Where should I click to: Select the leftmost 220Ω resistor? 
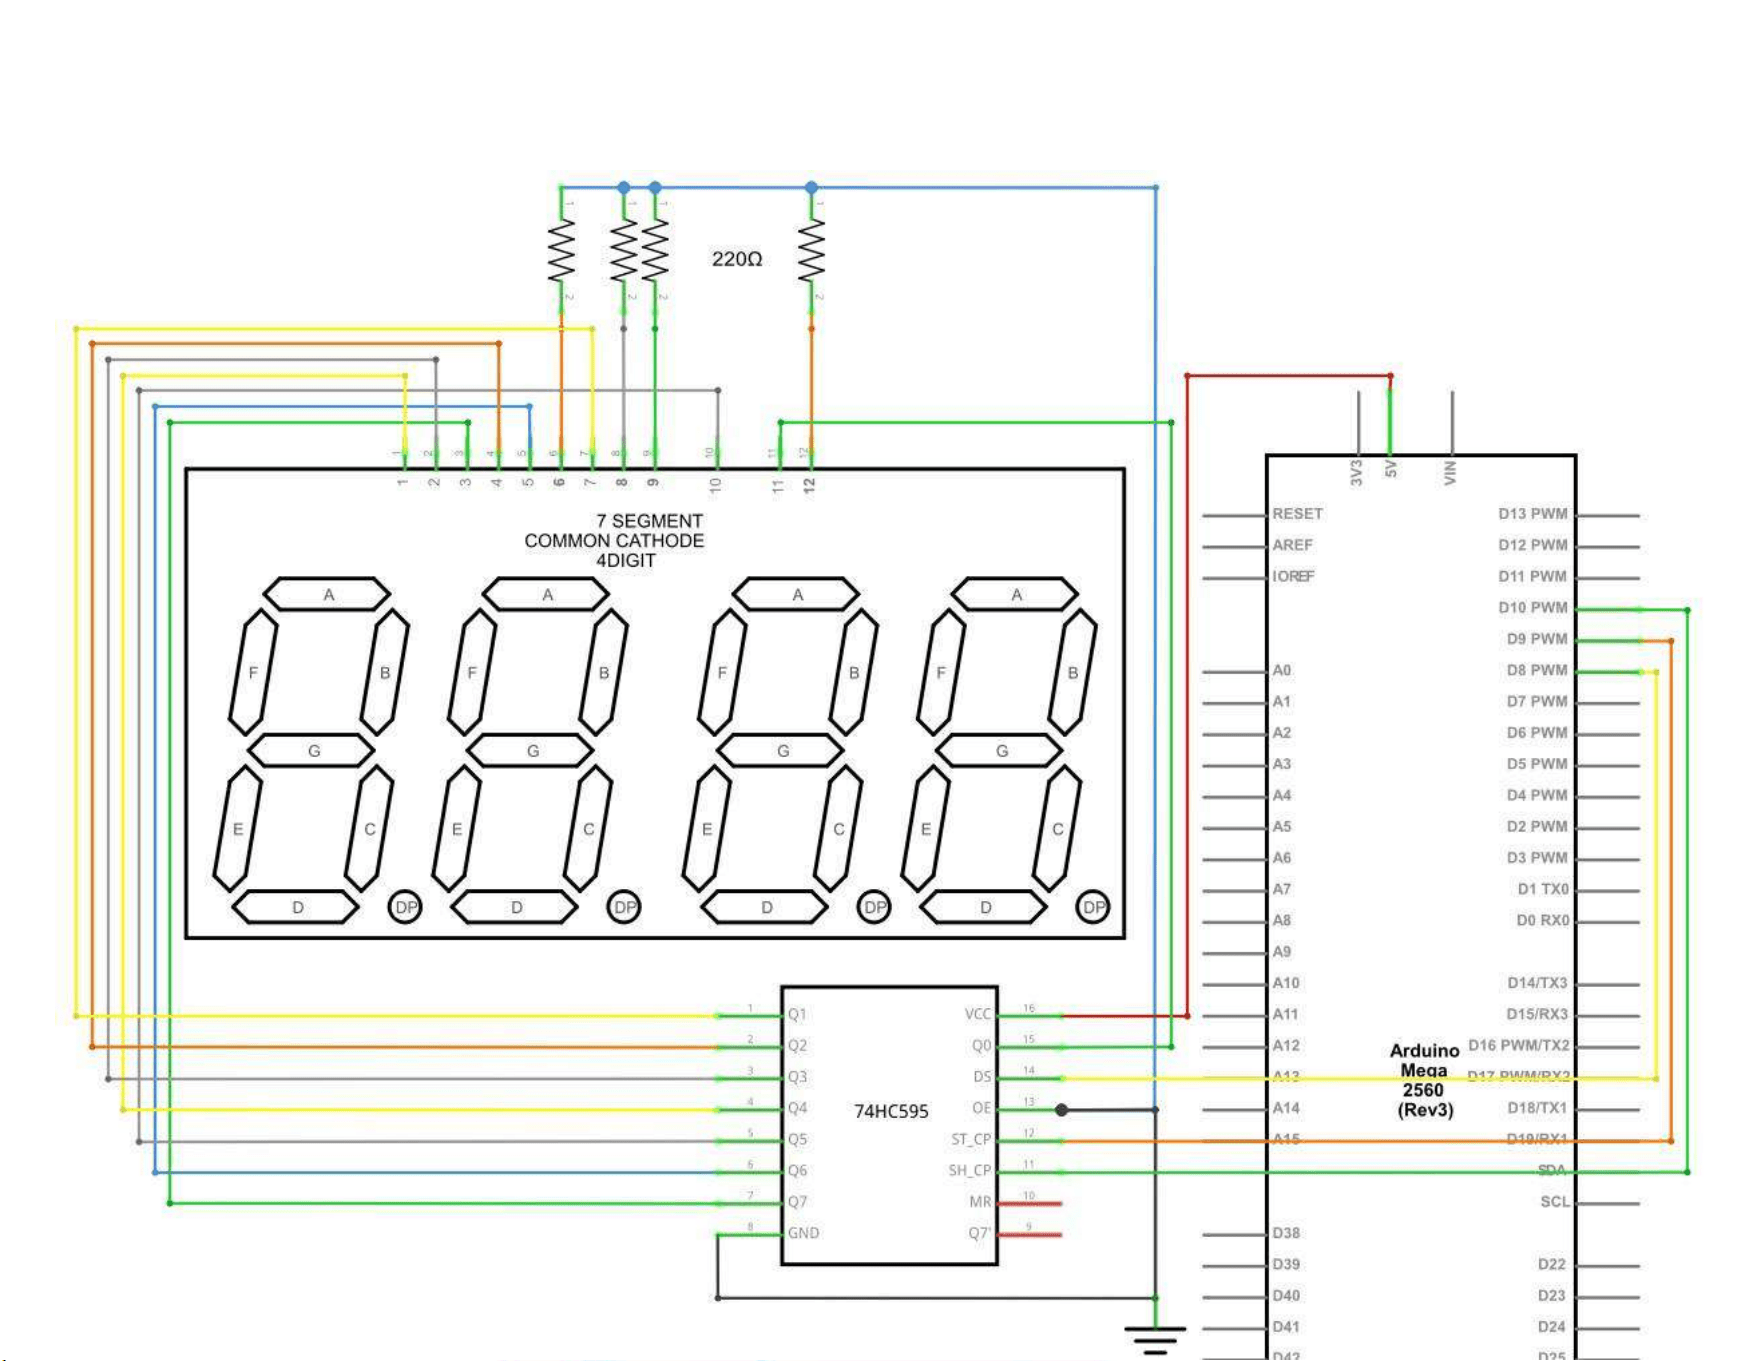(561, 250)
